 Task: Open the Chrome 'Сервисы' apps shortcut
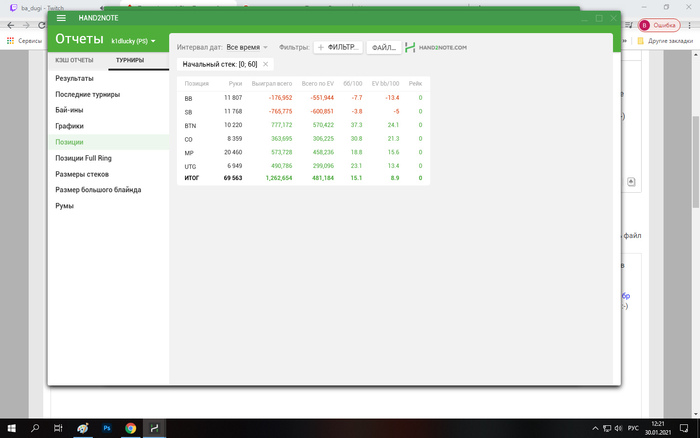coord(25,41)
